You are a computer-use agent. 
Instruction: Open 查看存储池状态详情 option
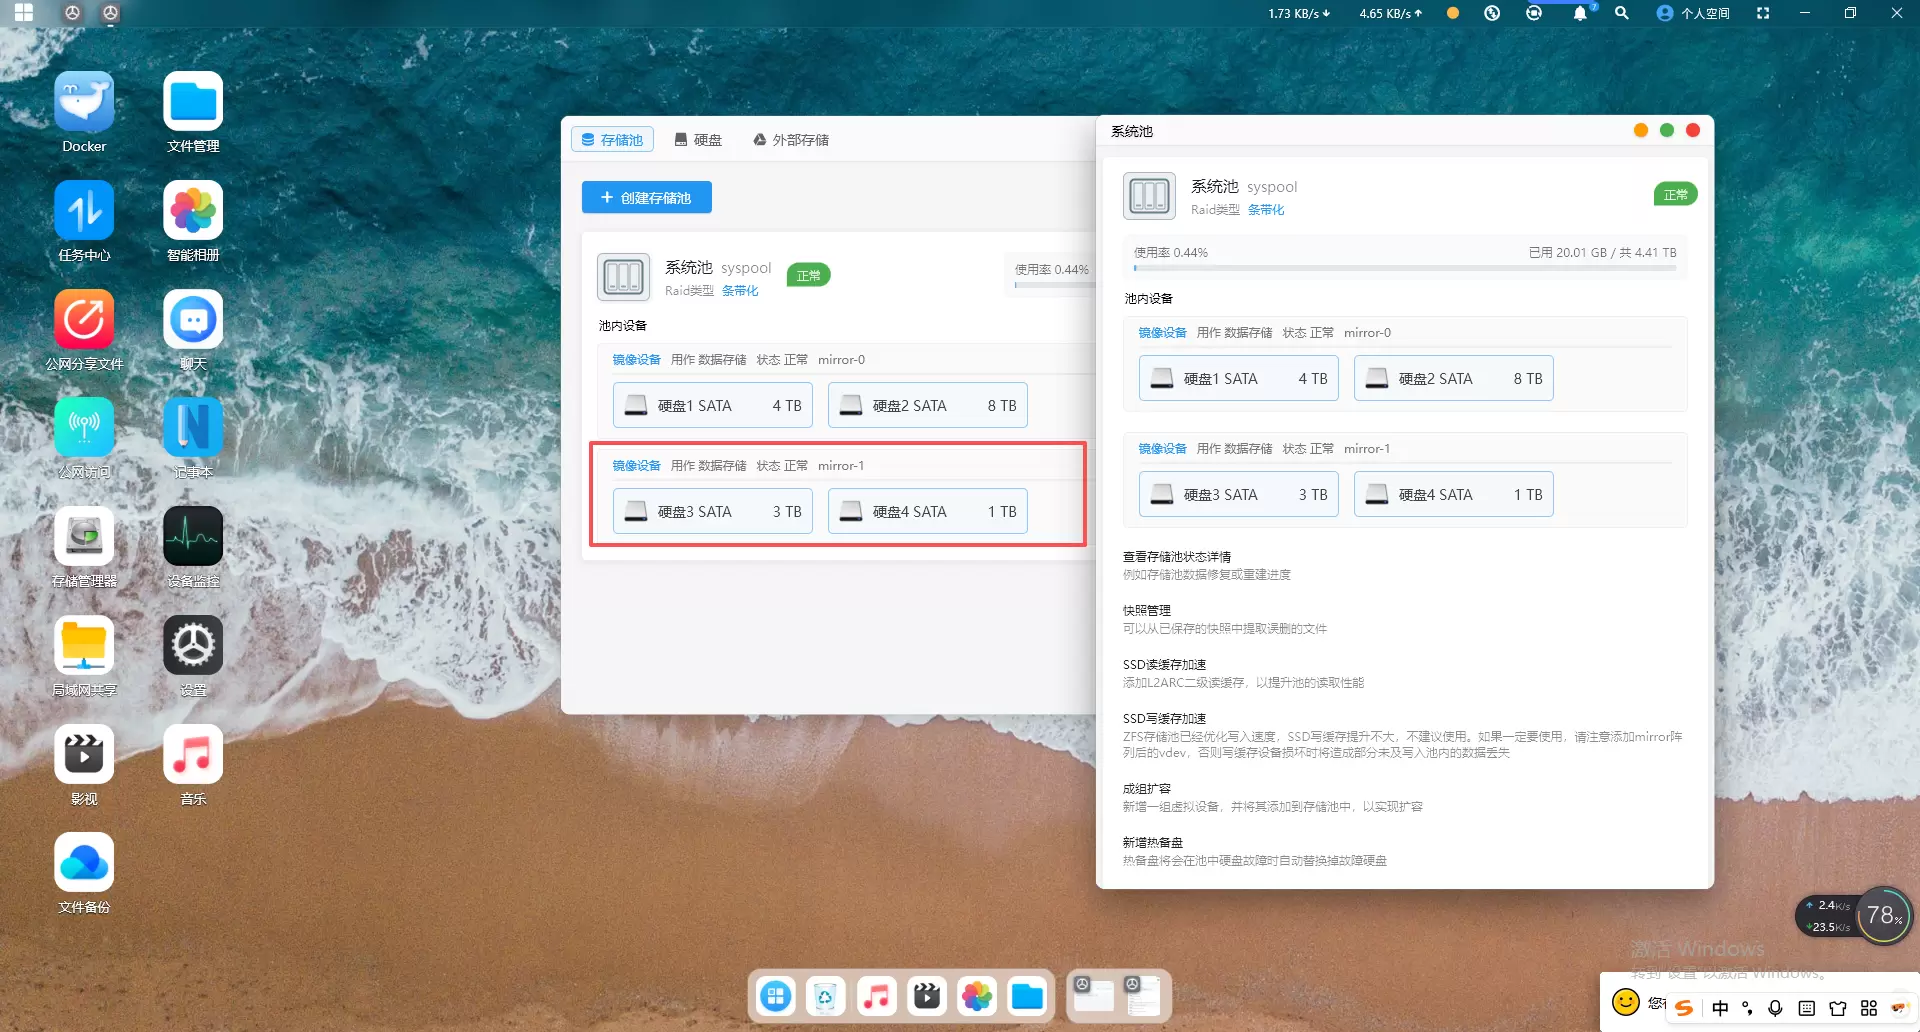[x=1176, y=557]
